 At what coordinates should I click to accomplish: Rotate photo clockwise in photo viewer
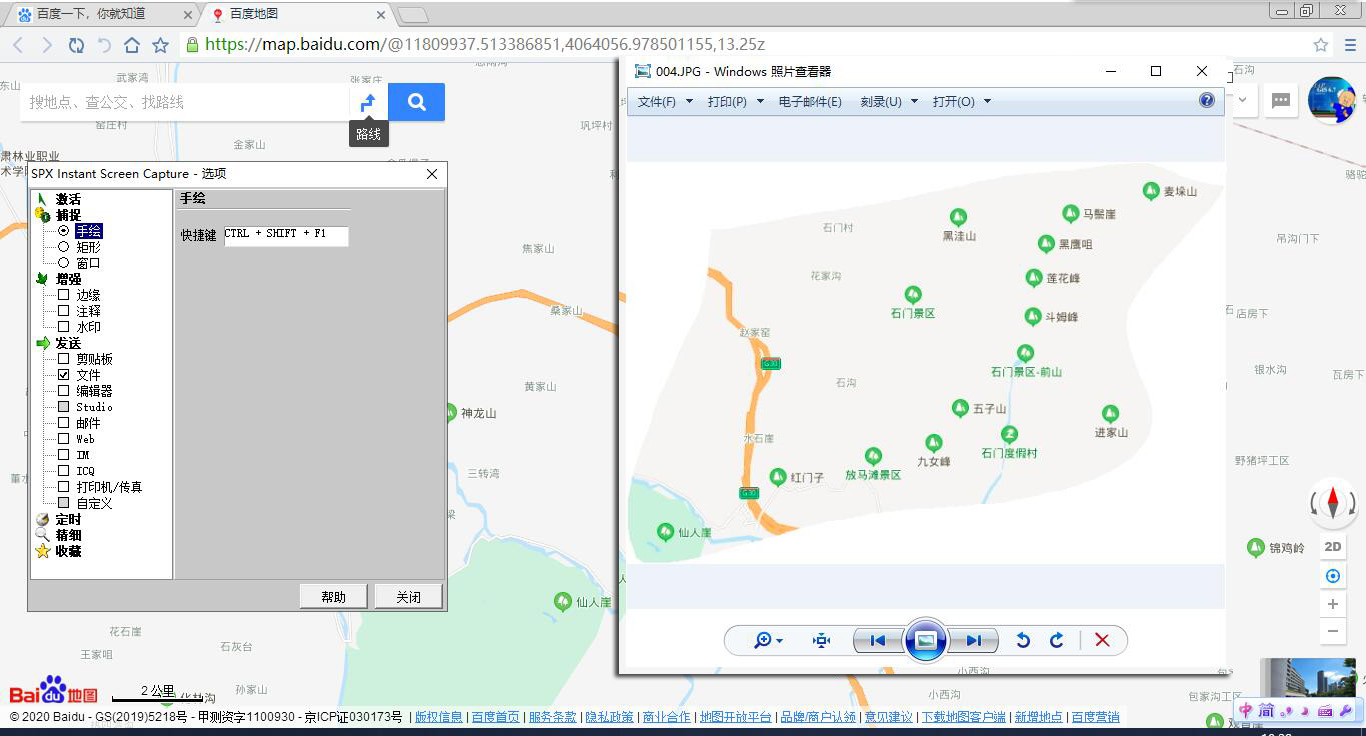tap(1056, 640)
